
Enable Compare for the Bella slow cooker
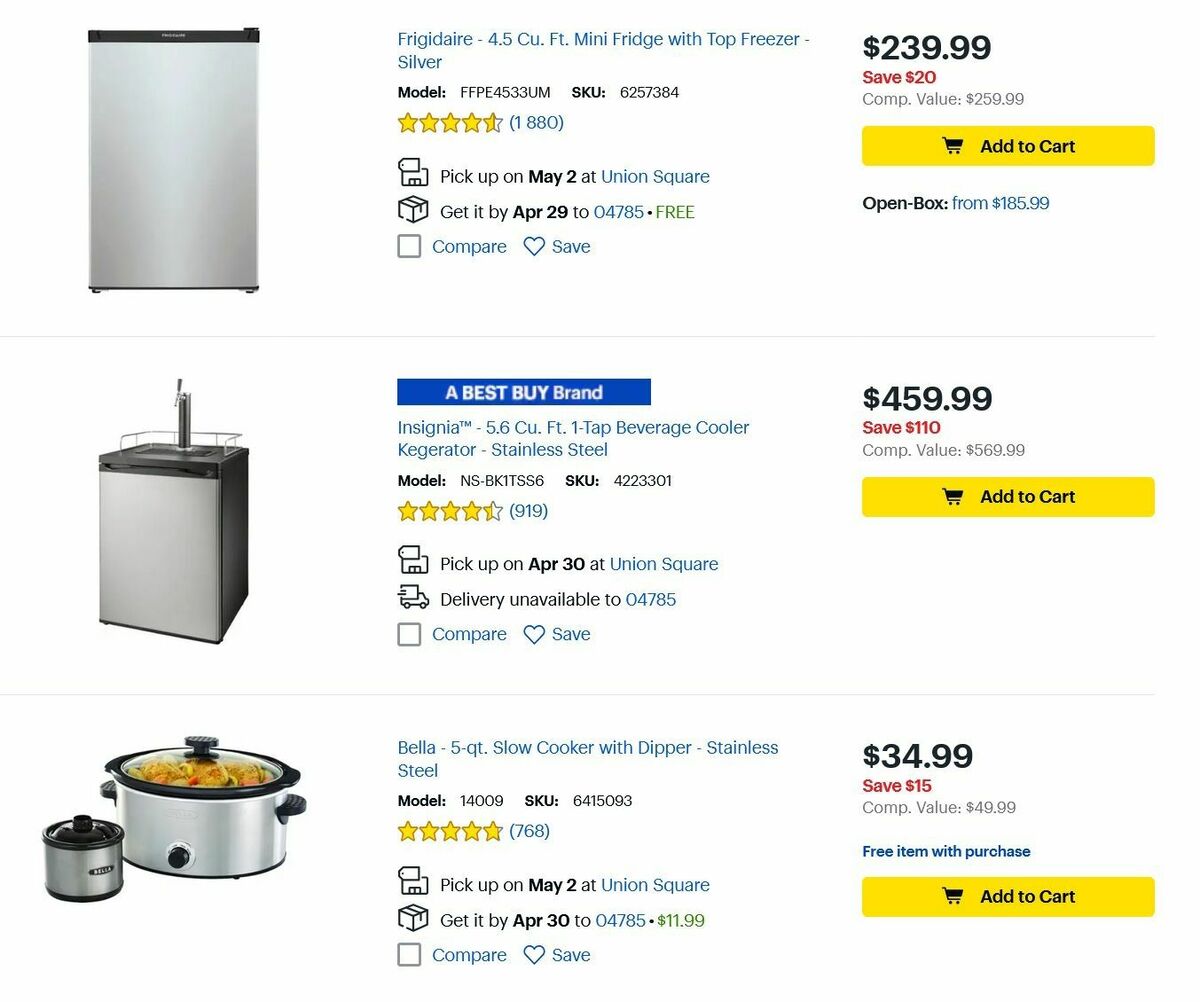409,954
